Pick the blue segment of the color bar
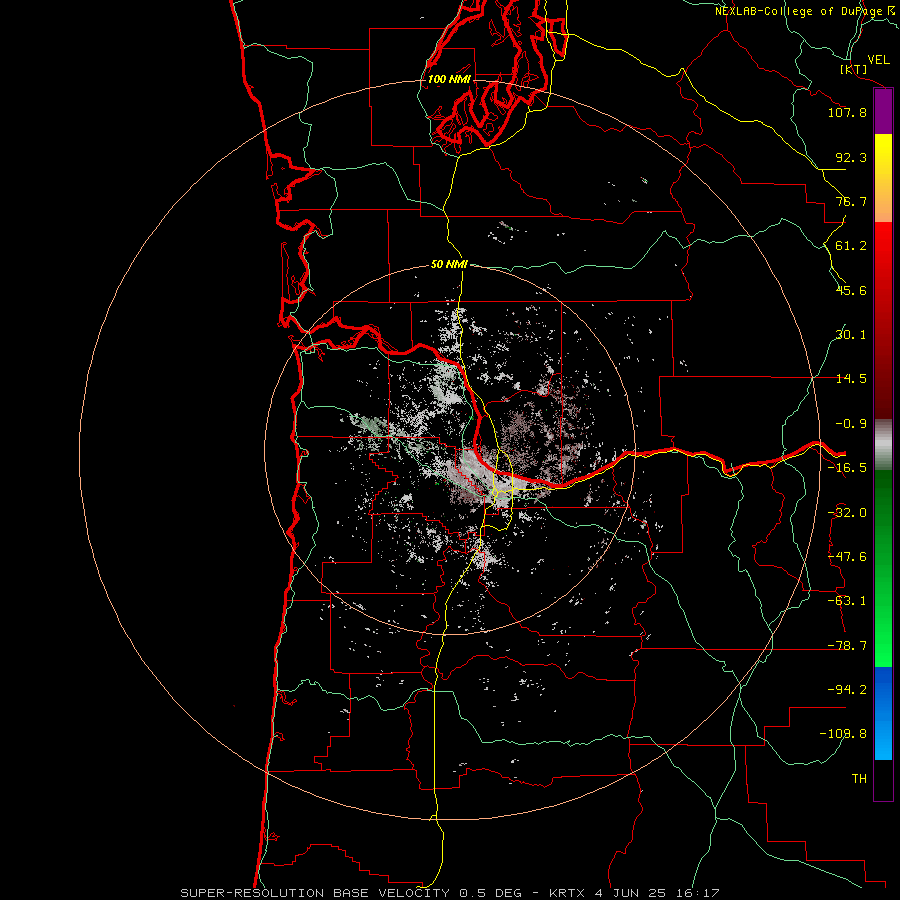This screenshot has width=900, height=900. click(x=883, y=713)
